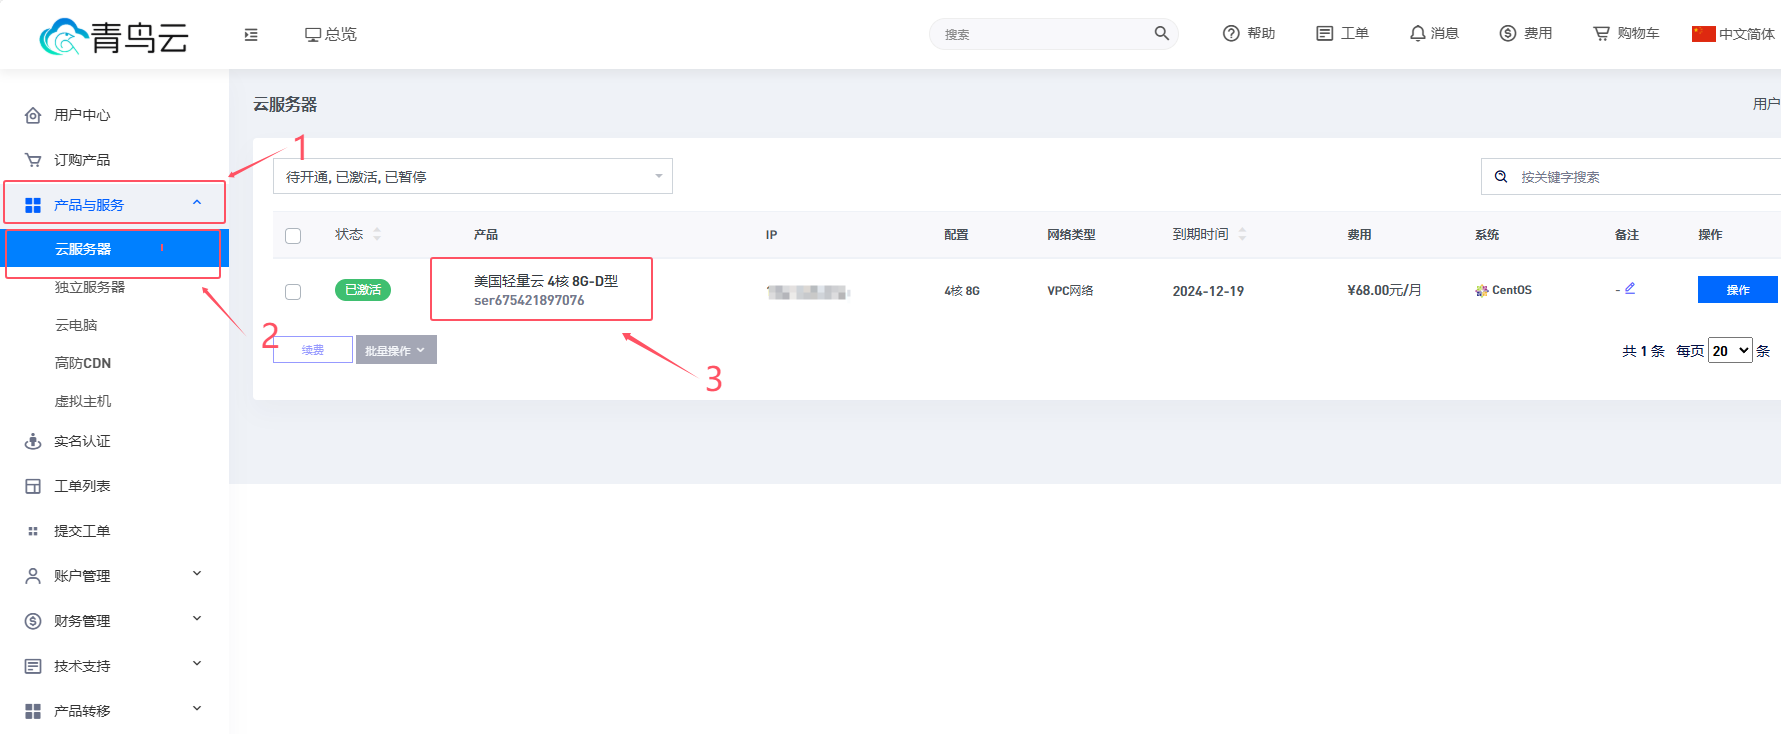
Task: Click the 已激活 status badge
Action: pyautogui.click(x=363, y=290)
